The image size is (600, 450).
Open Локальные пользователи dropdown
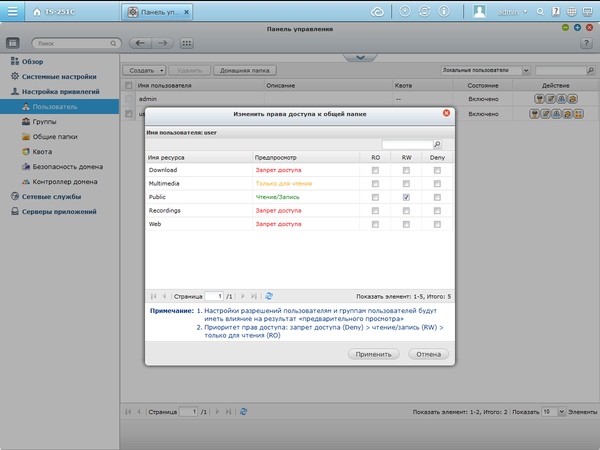485,70
